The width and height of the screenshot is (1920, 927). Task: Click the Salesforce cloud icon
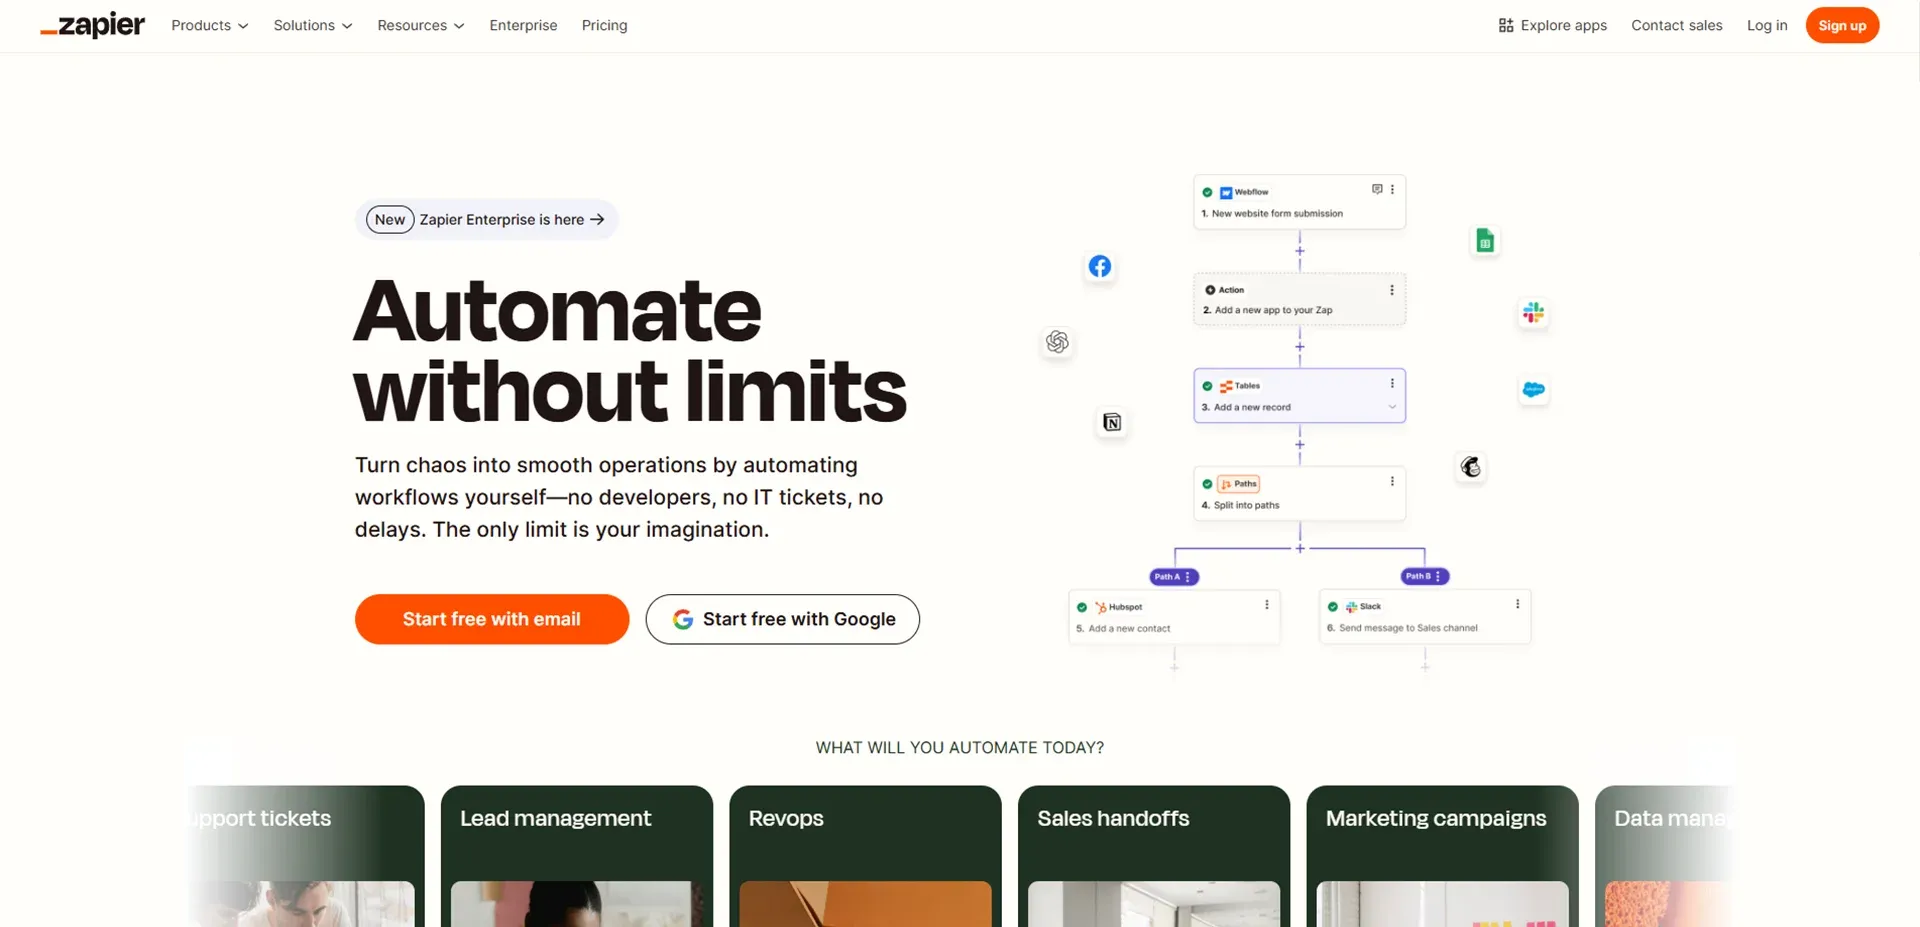point(1534,390)
